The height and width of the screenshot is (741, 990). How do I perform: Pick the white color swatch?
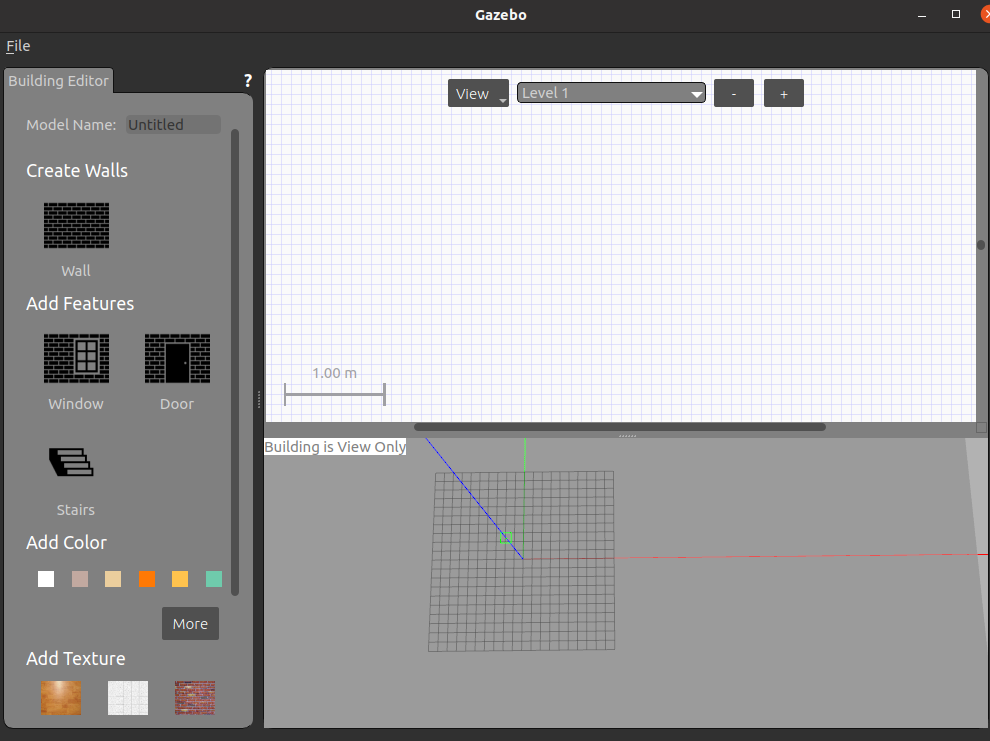coord(46,579)
